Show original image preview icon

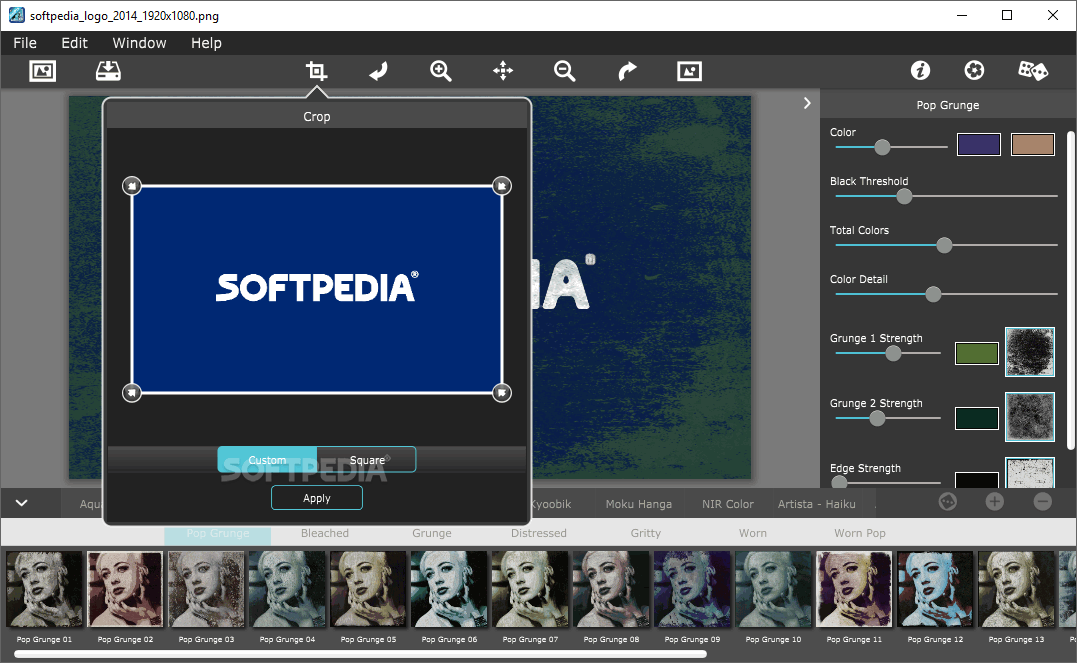[689, 71]
